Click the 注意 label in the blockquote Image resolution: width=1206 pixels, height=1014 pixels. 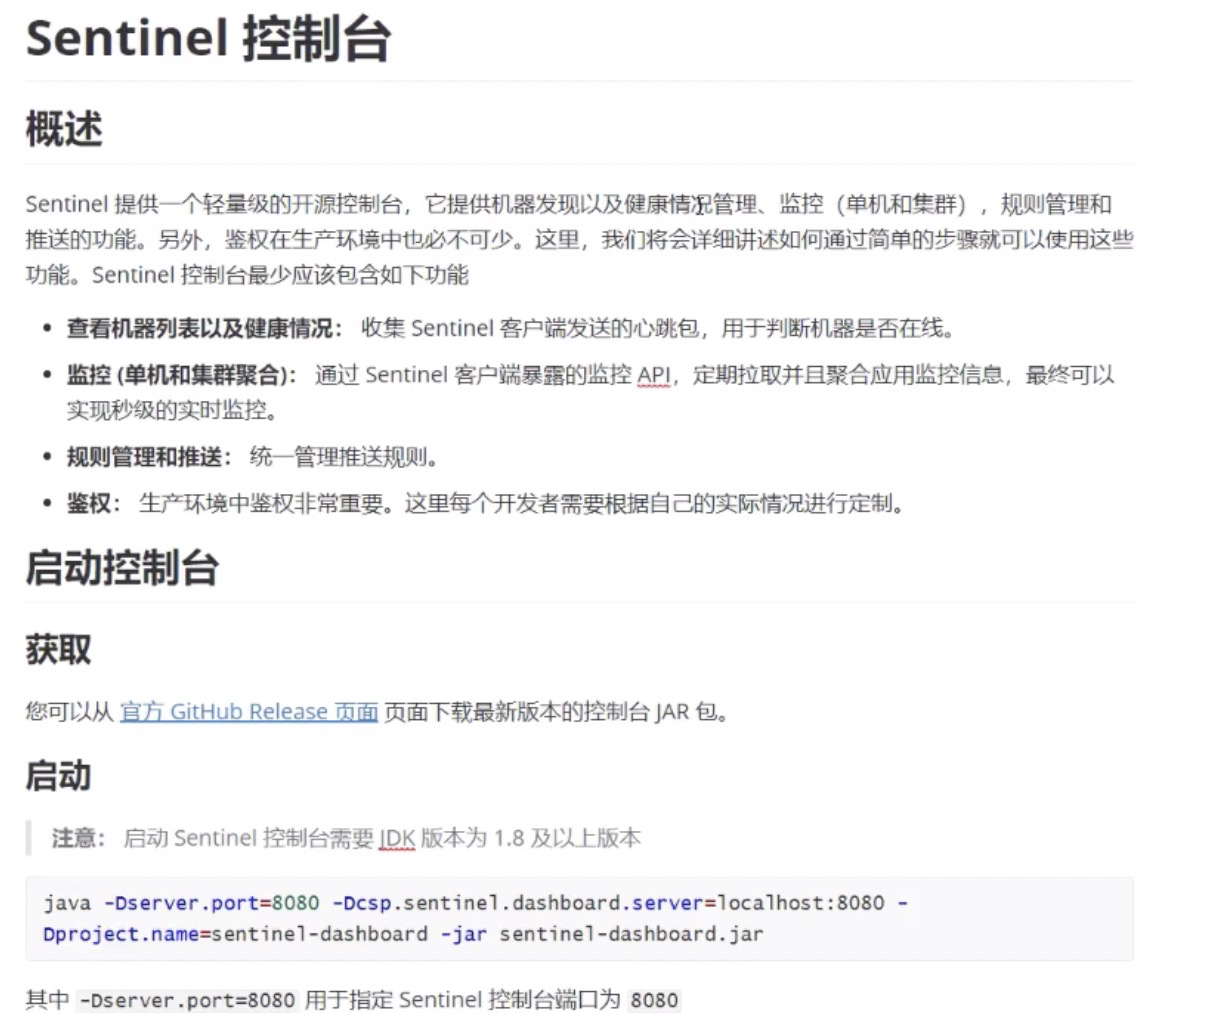pyautogui.click(x=78, y=838)
